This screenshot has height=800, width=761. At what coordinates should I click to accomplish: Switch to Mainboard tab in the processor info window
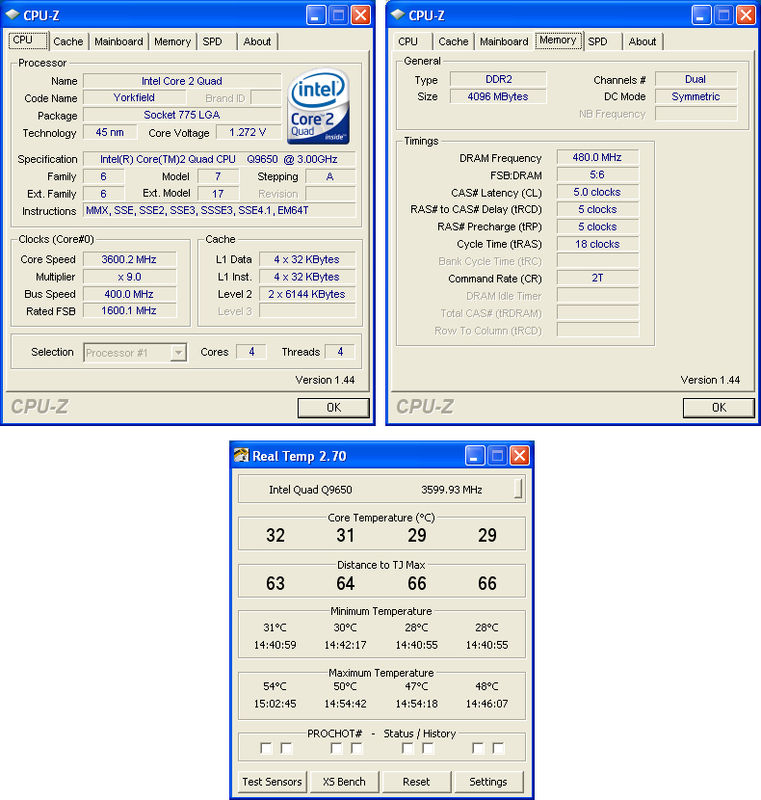(119, 42)
